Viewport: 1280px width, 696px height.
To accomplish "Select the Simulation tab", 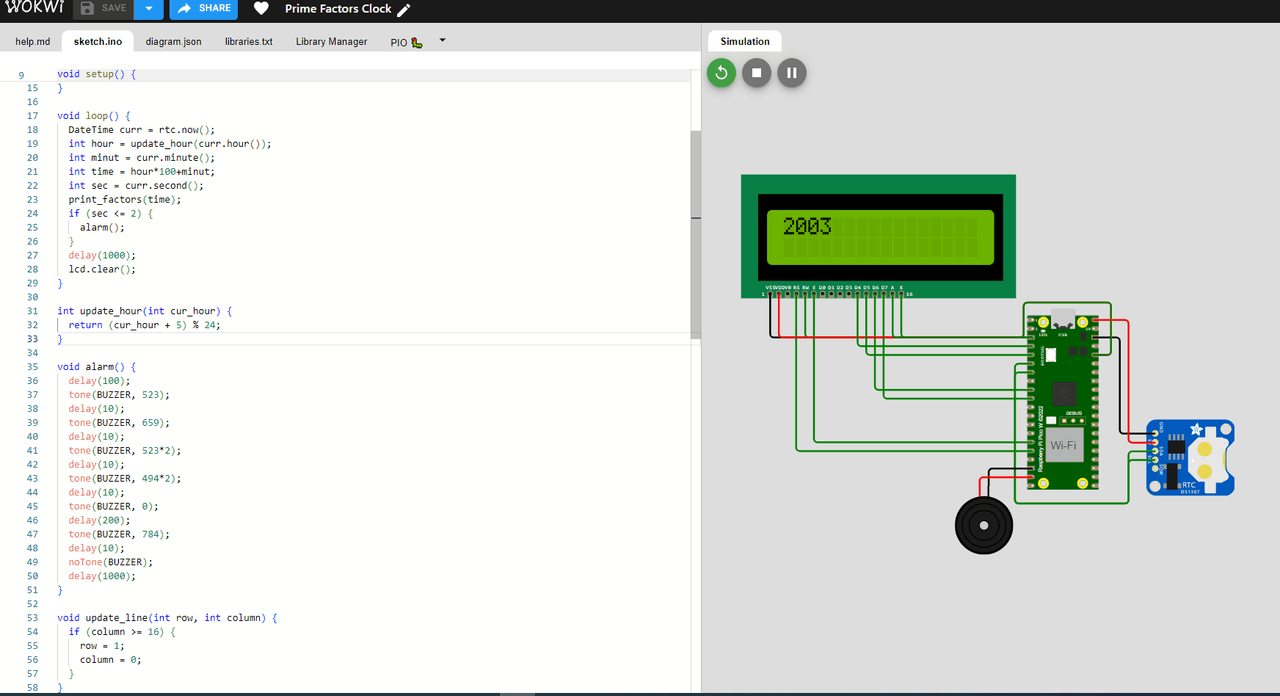I will (745, 41).
